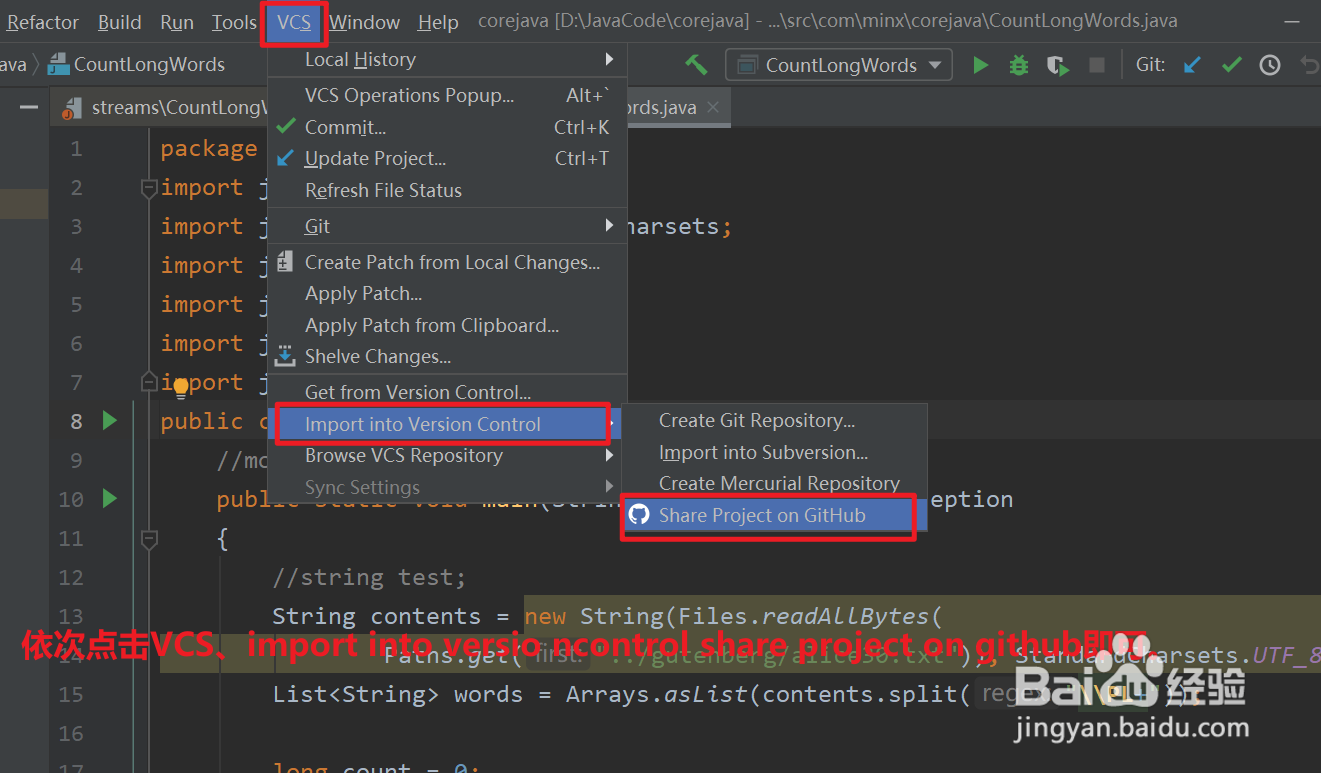Expand the Git submenu
The image size is (1321, 773).
448,226
